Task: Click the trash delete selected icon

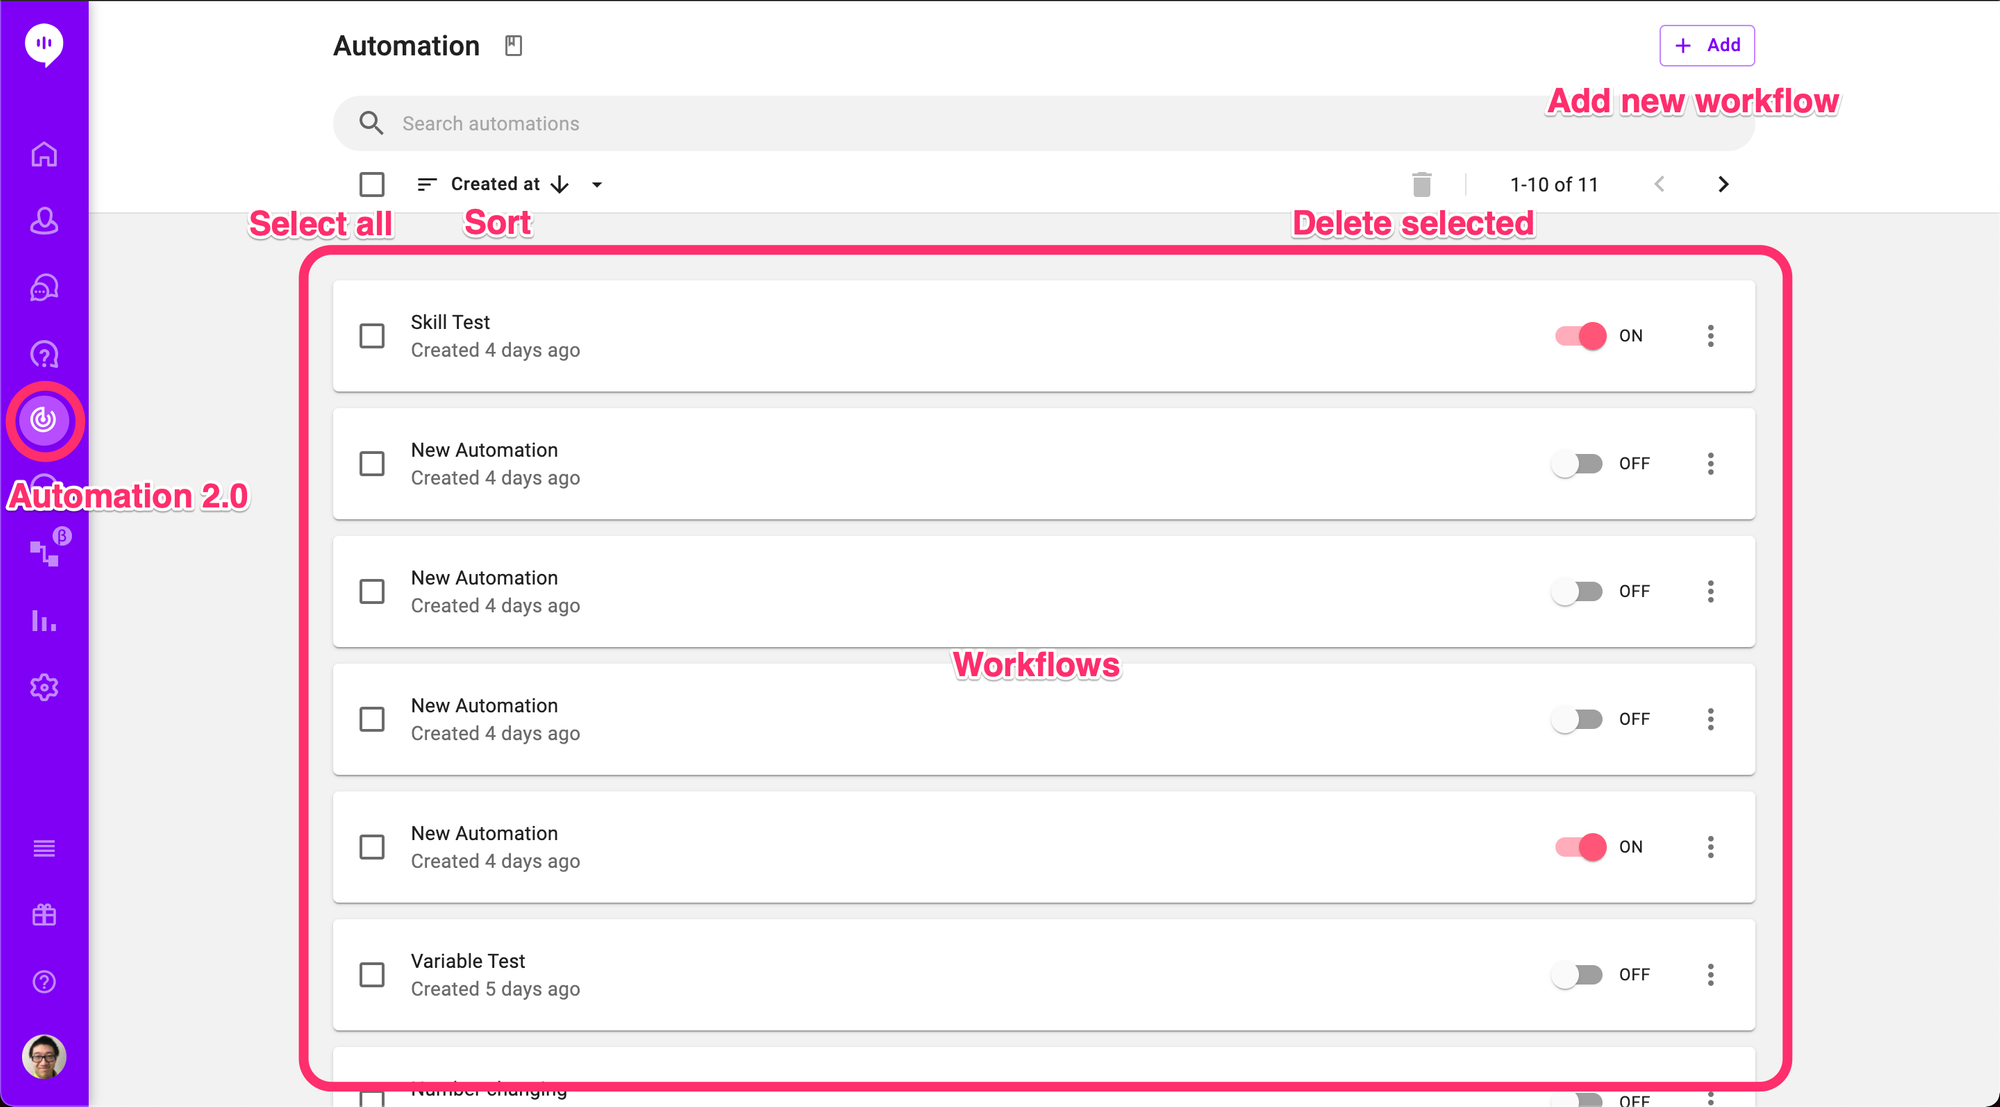Action: [x=1421, y=184]
